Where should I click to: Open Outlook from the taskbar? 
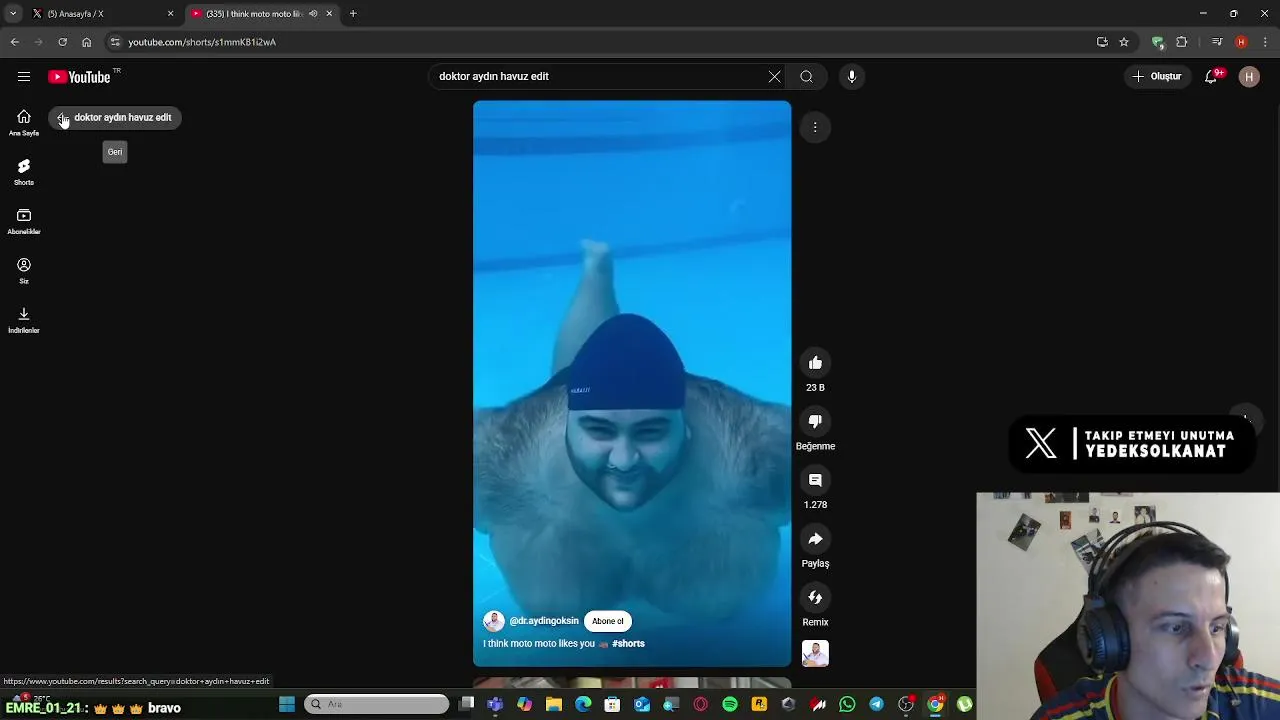point(642,704)
